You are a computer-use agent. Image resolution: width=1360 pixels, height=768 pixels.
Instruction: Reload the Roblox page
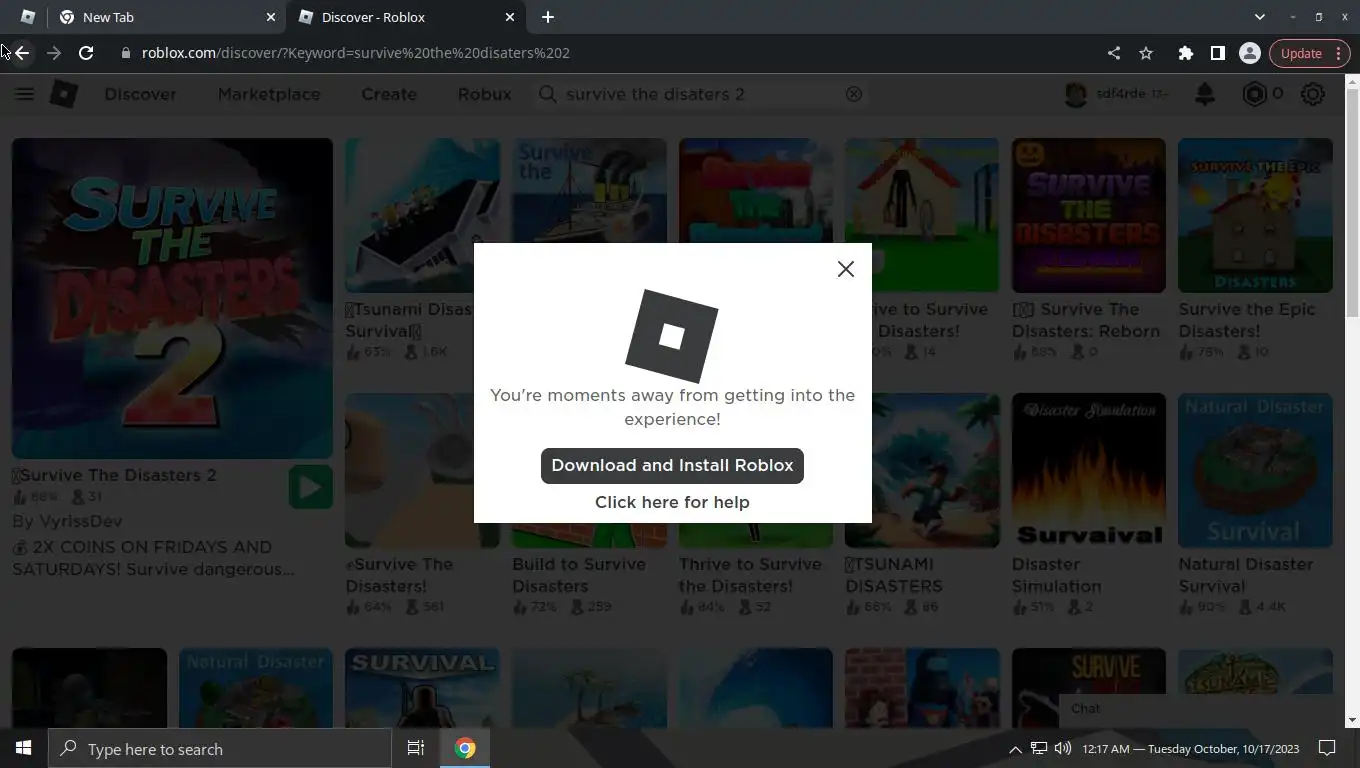[x=86, y=53]
